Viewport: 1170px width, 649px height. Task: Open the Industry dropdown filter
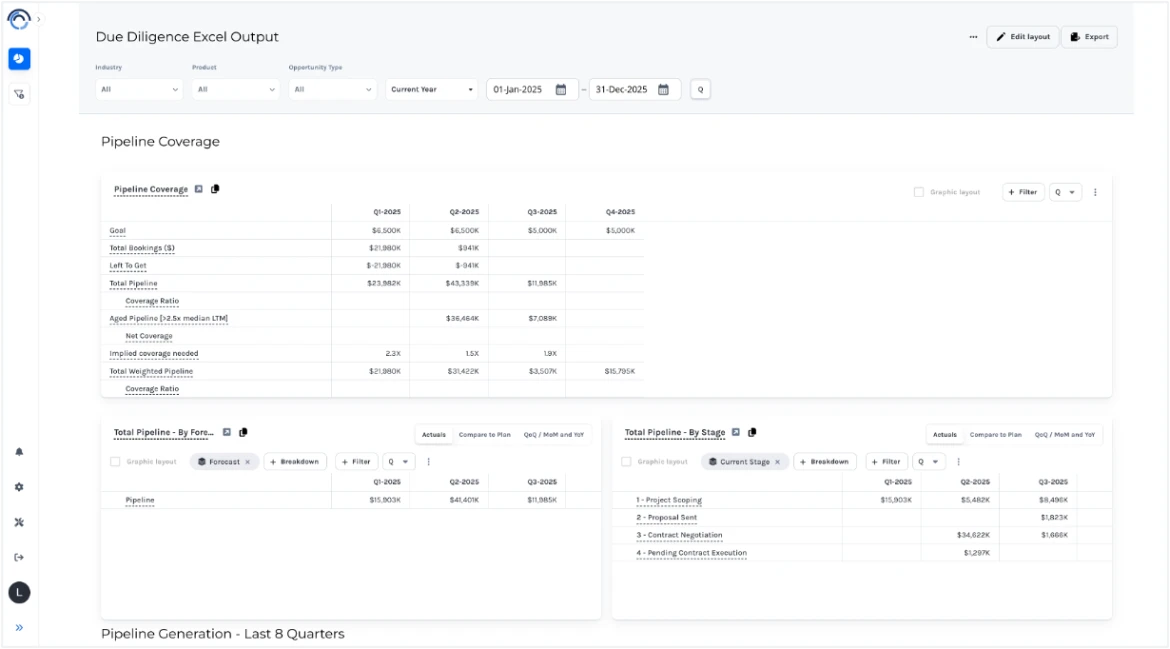139,90
